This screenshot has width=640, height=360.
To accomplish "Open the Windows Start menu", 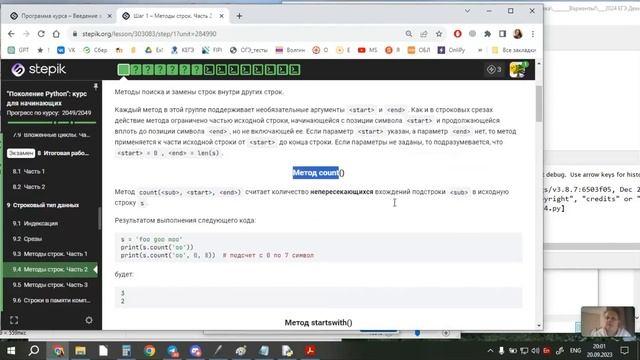I will [x=11, y=351].
